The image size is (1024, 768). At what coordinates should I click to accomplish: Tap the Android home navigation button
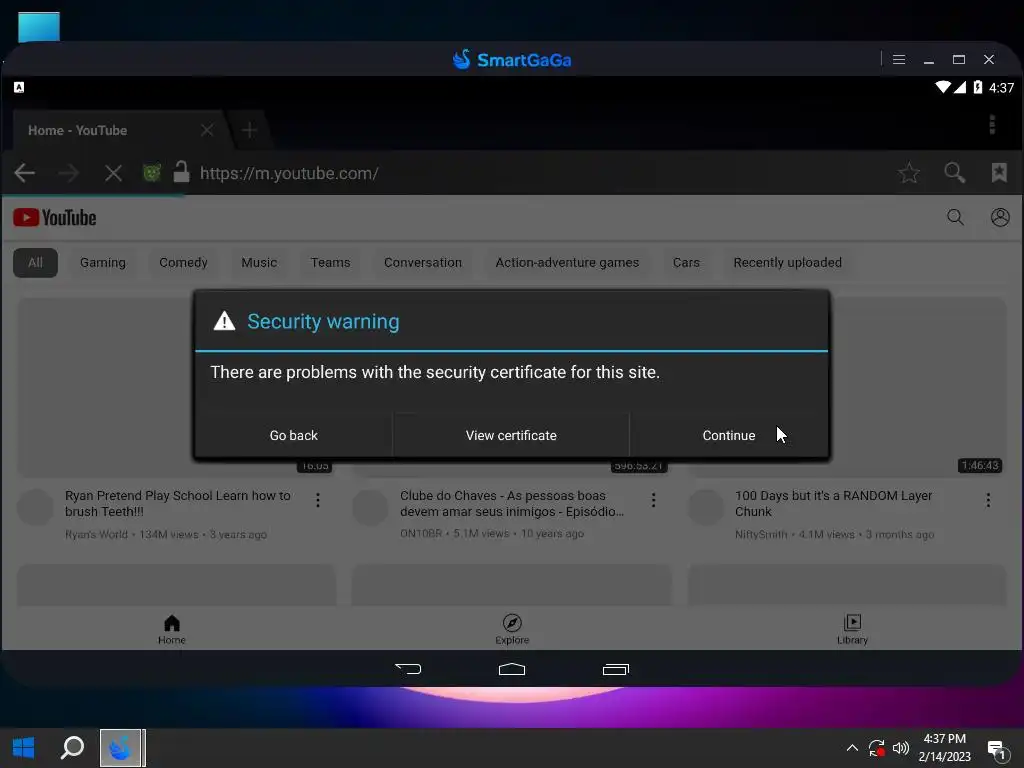point(512,669)
